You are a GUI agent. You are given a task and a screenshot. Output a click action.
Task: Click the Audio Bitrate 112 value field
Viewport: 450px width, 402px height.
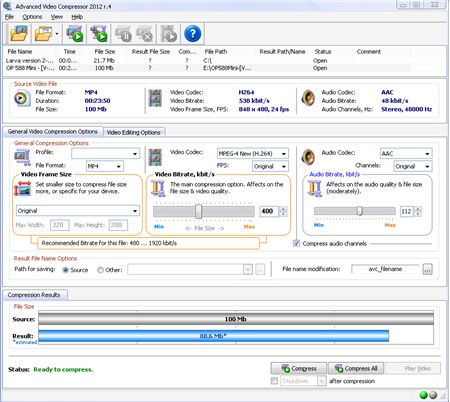pyautogui.click(x=407, y=211)
